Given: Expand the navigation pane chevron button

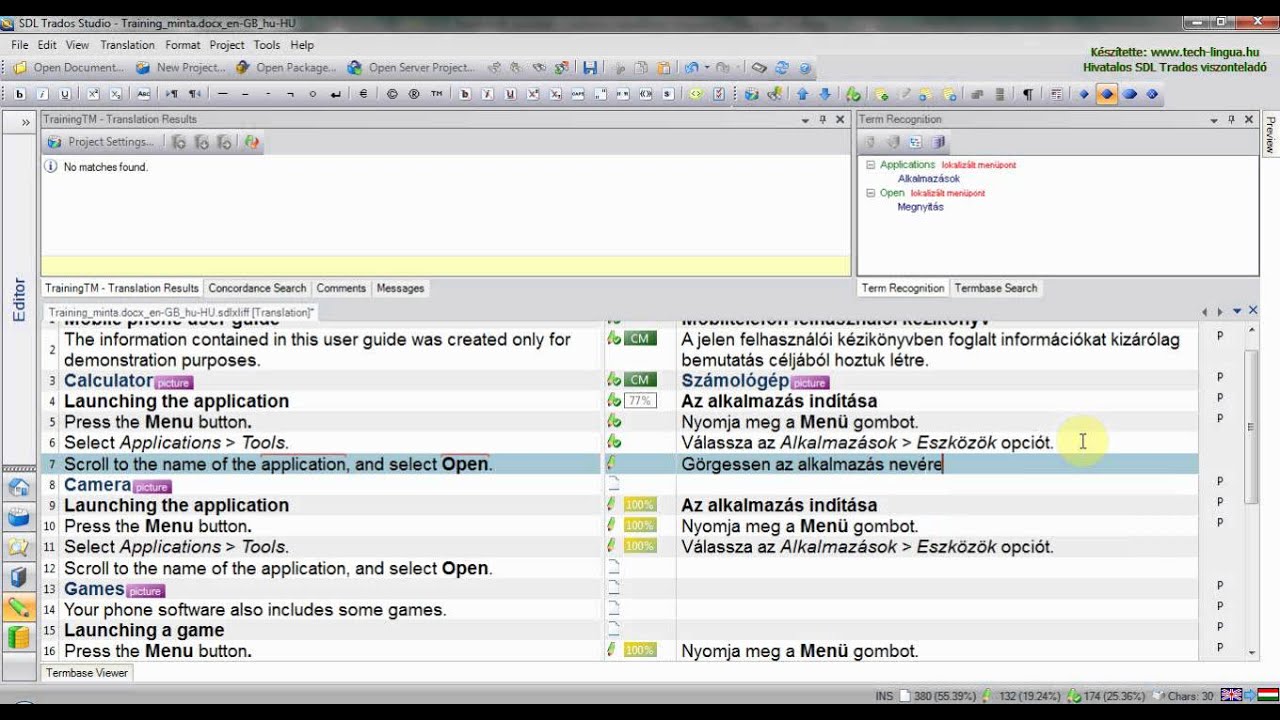Looking at the screenshot, I should [25, 122].
